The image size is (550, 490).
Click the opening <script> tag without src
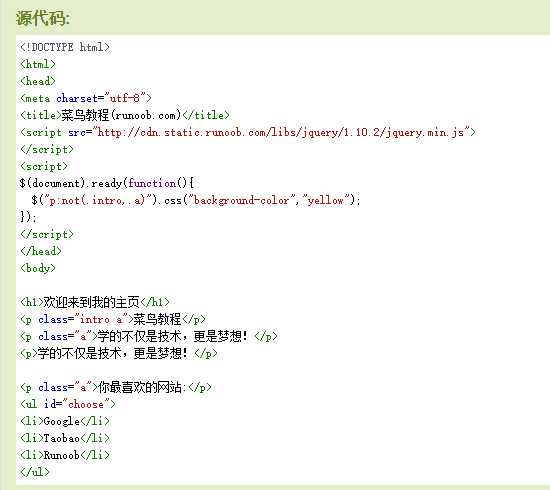43,166
